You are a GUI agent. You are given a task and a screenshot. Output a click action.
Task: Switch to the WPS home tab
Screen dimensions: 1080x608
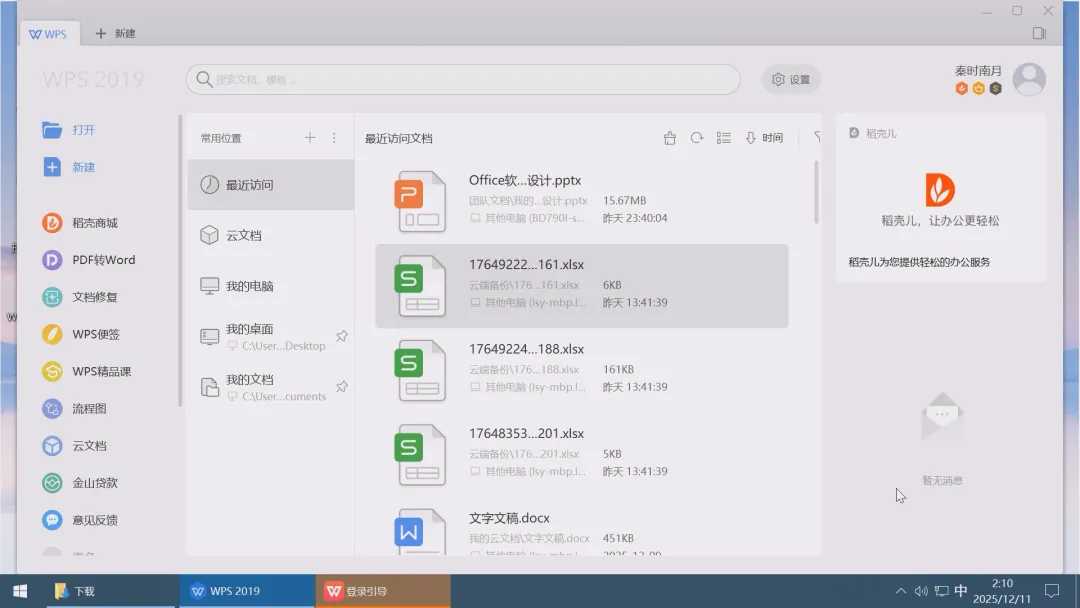pos(48,34)
